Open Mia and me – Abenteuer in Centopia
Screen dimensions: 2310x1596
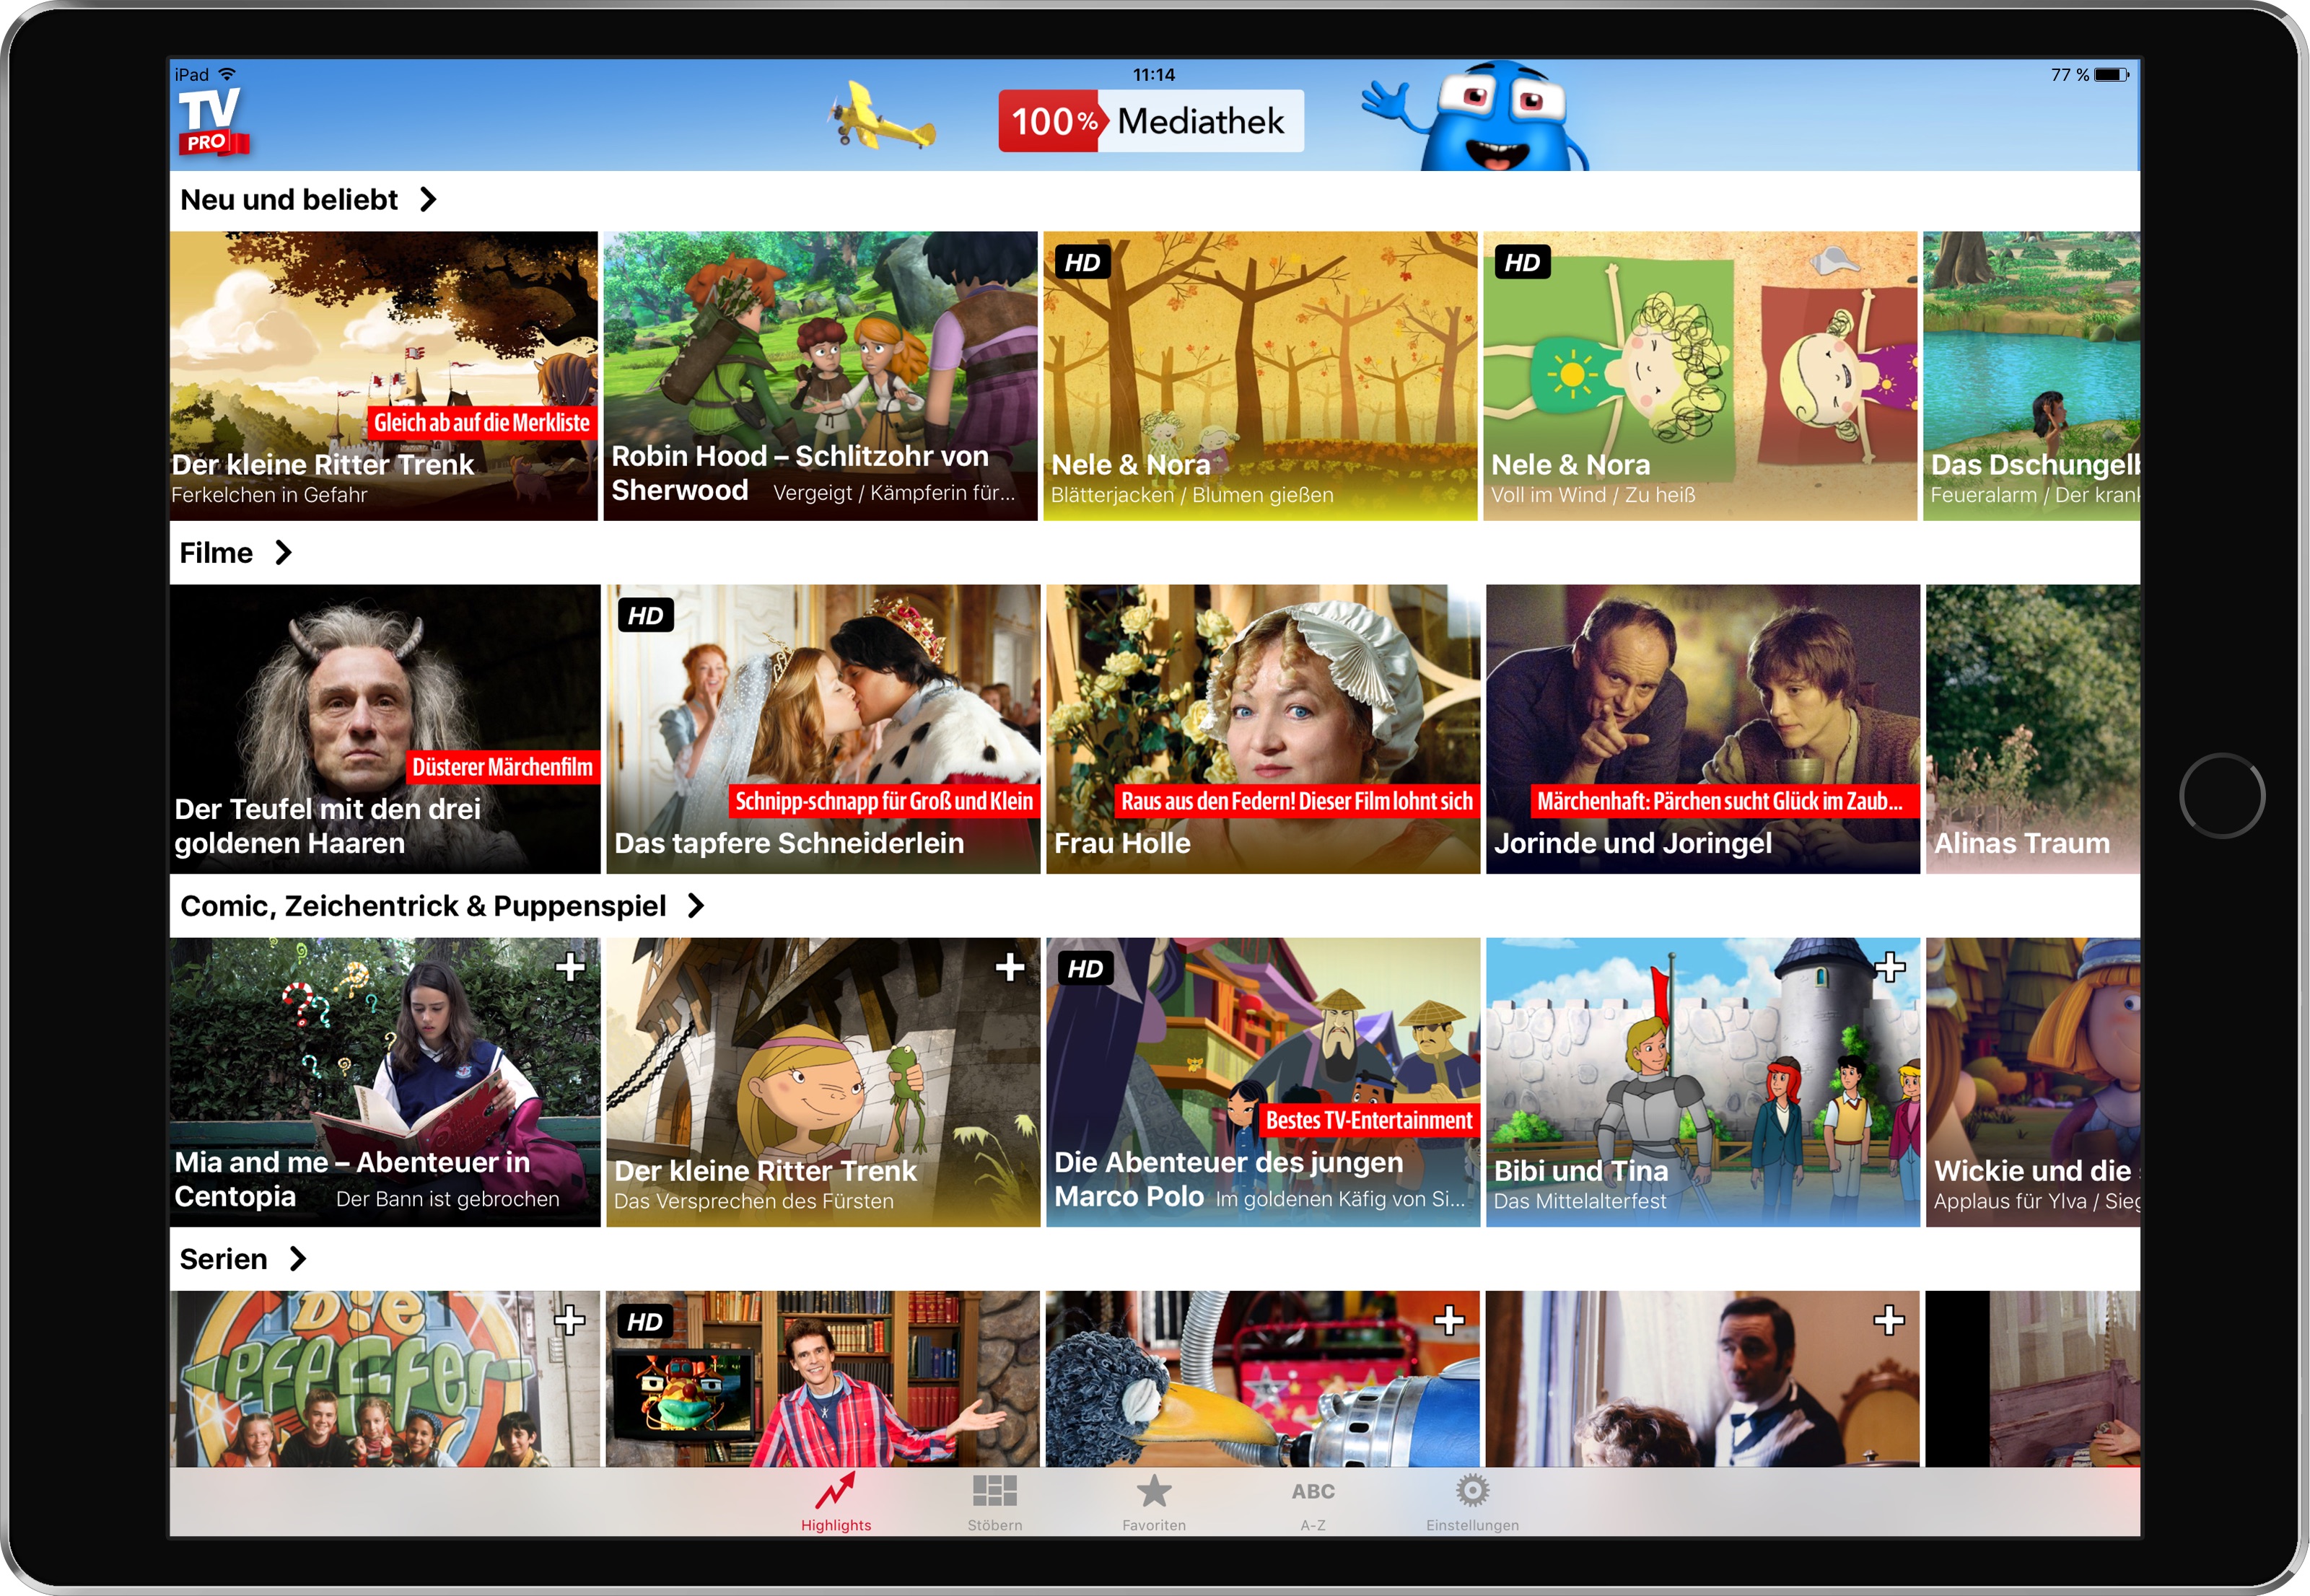(x=385, y=1082)
